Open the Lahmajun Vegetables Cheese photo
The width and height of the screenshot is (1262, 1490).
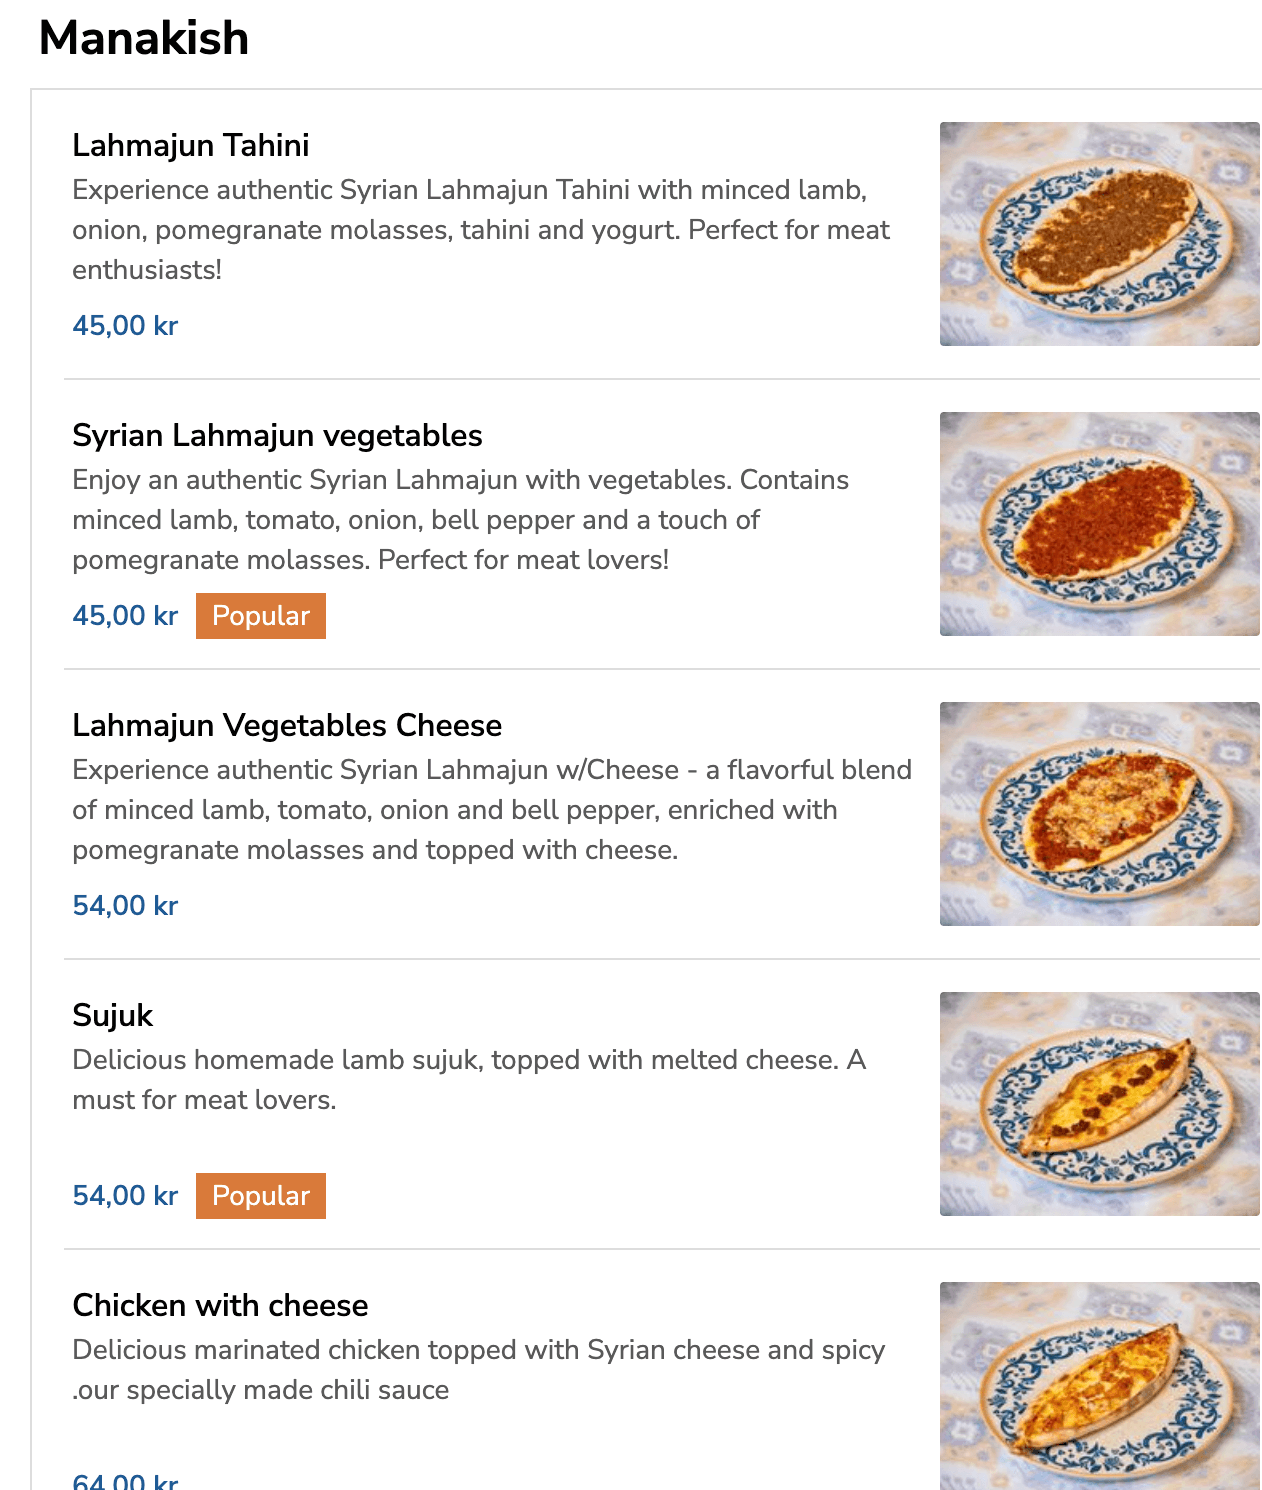(x=1099, y=814)
